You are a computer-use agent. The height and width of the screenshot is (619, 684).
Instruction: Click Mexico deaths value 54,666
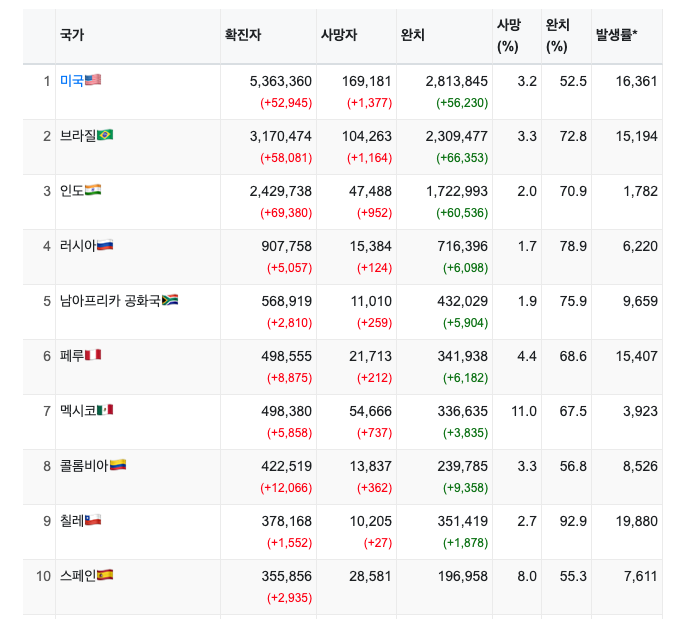[370, 411]
